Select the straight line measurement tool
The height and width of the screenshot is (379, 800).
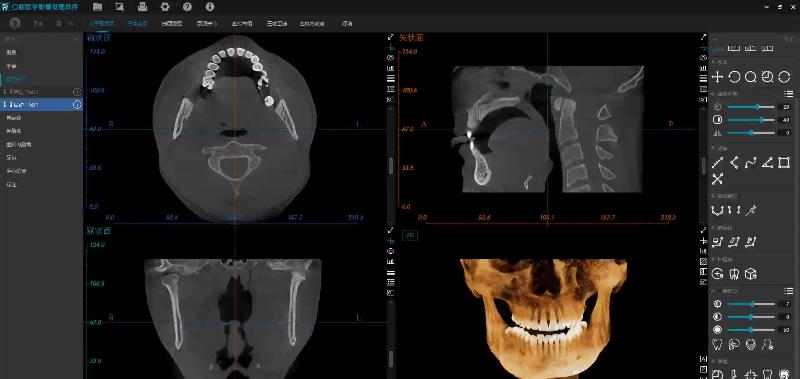pos(717,163)
